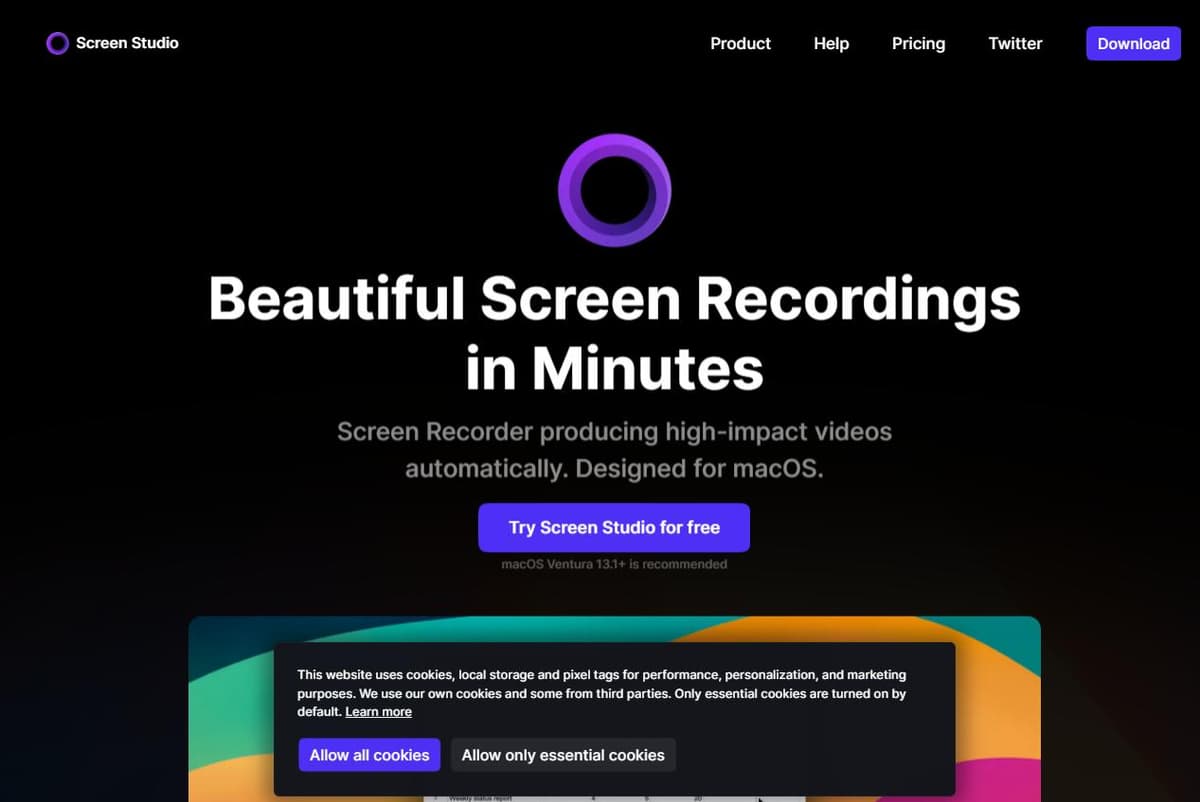Viewport: 1200px width, 802px height.
Task: Open the Twitter navigation link
Action: tap(1015, 43)
